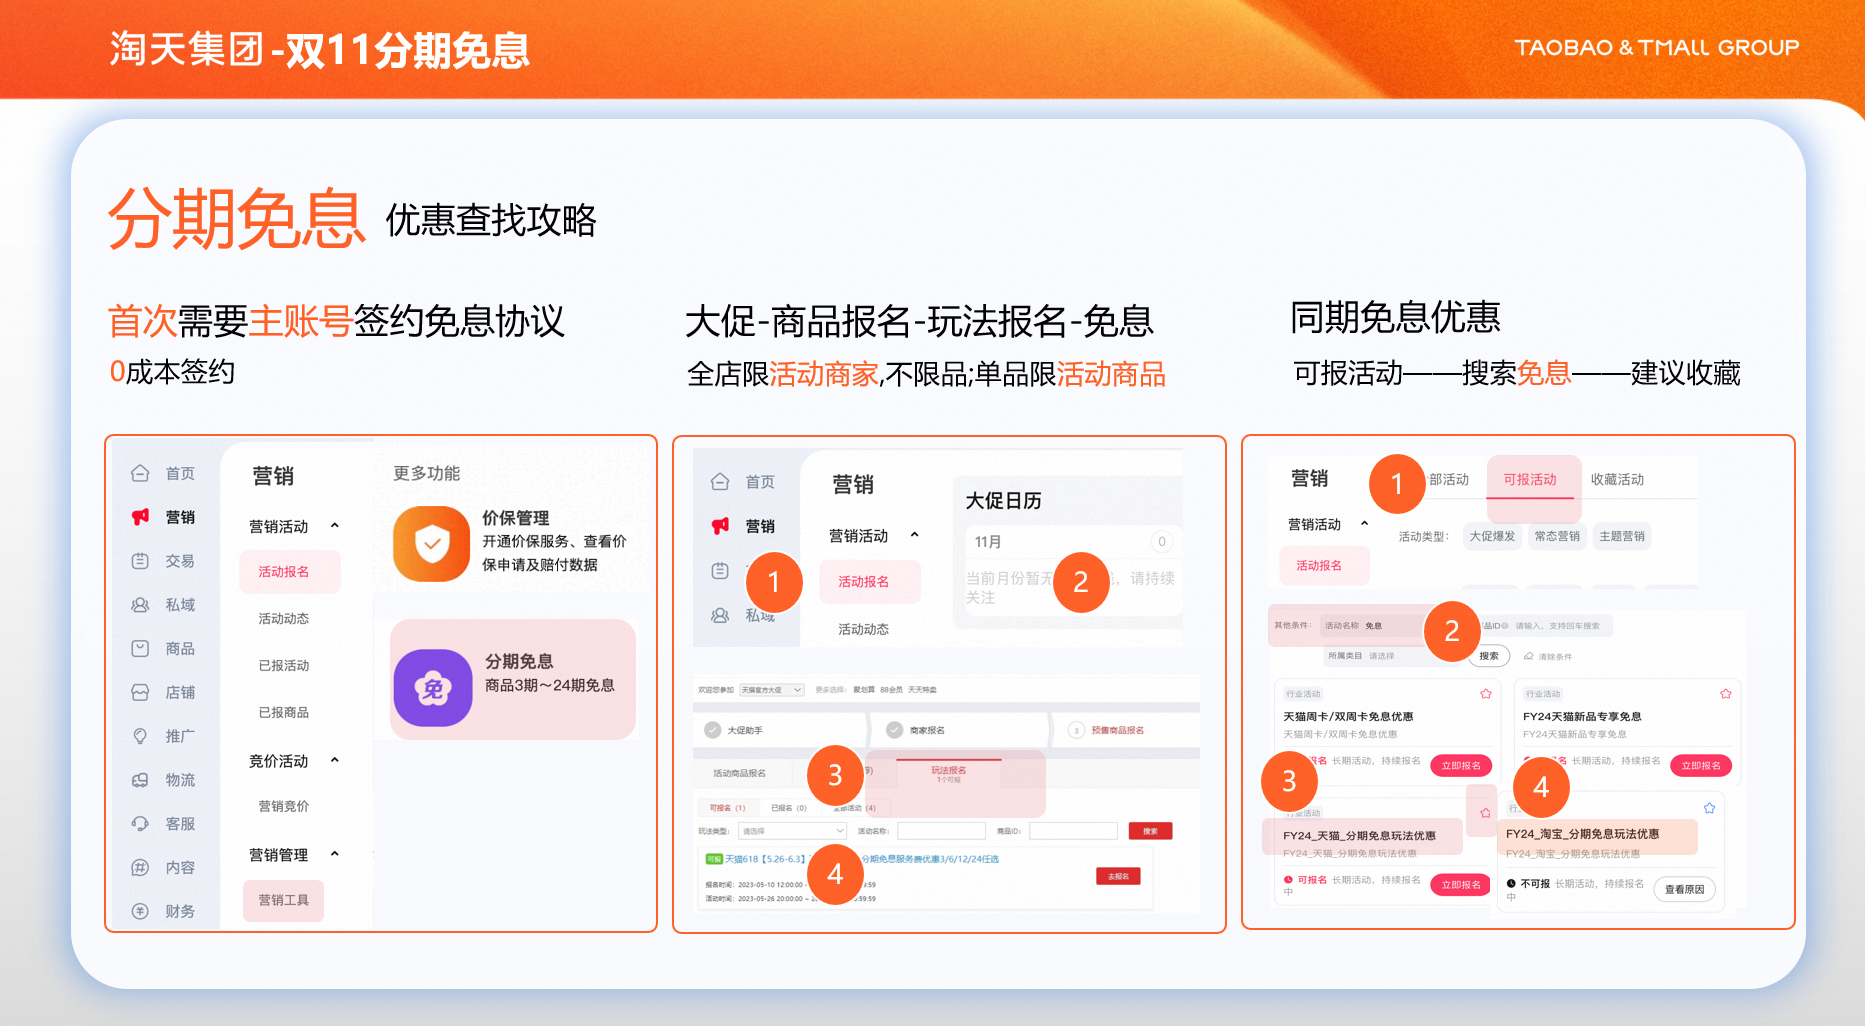Collapse the 营销管理 section chevron
The width and height of the screenshot is (1865, 1026).
(335, 855)
